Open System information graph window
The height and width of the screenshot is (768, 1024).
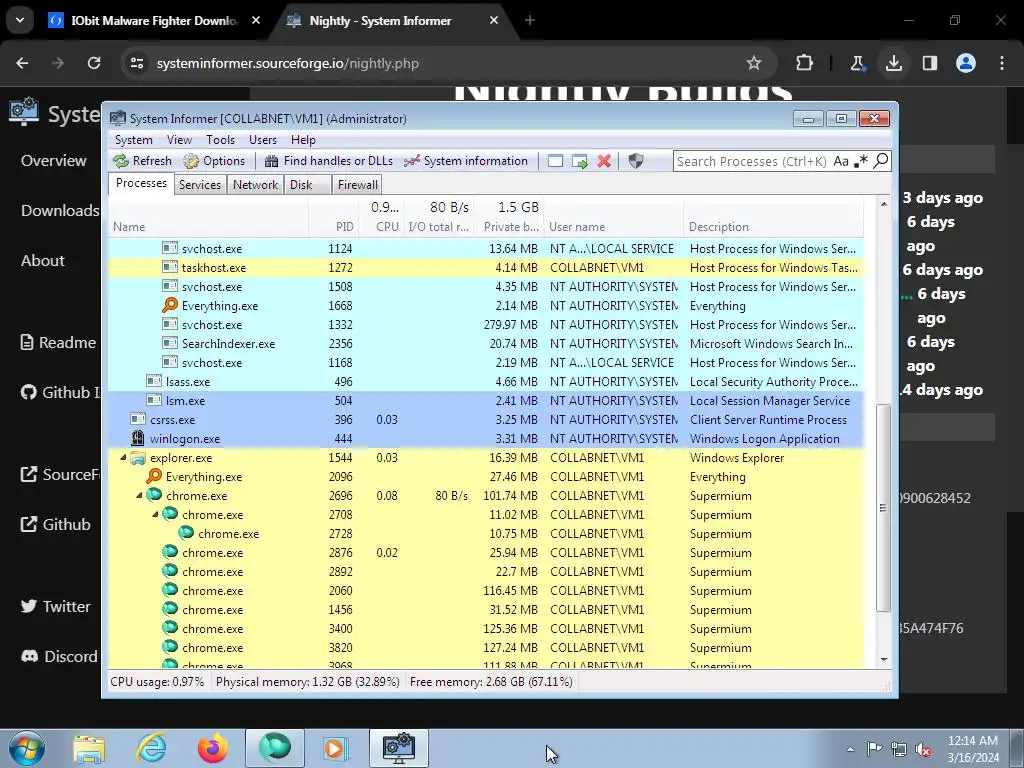tap(466, 161)
